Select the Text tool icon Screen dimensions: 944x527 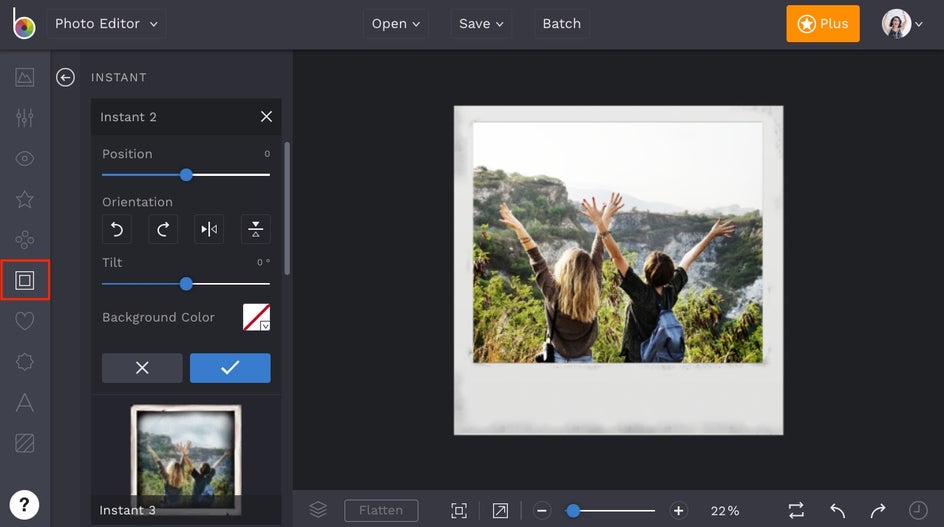[25, 402]
